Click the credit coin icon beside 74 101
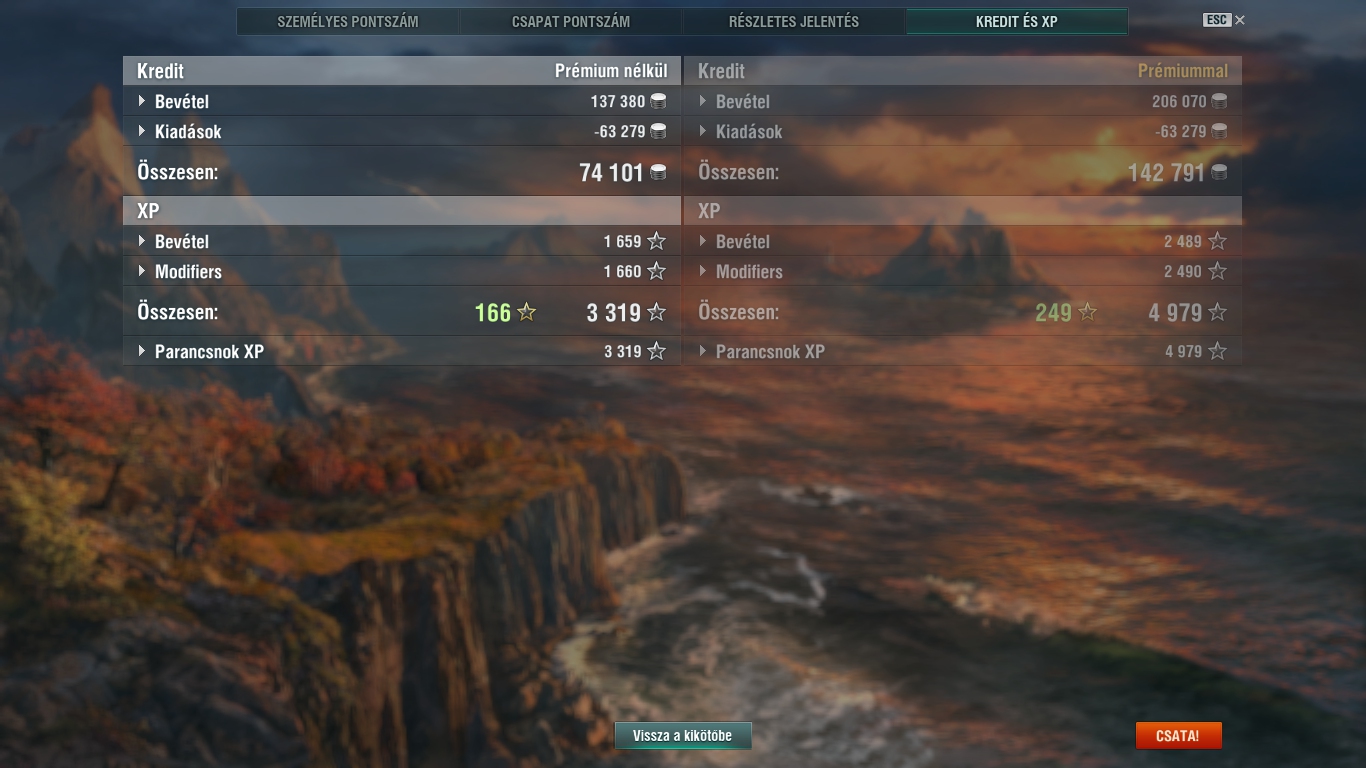Screen dimensions: 1366x768 point(658,173)
